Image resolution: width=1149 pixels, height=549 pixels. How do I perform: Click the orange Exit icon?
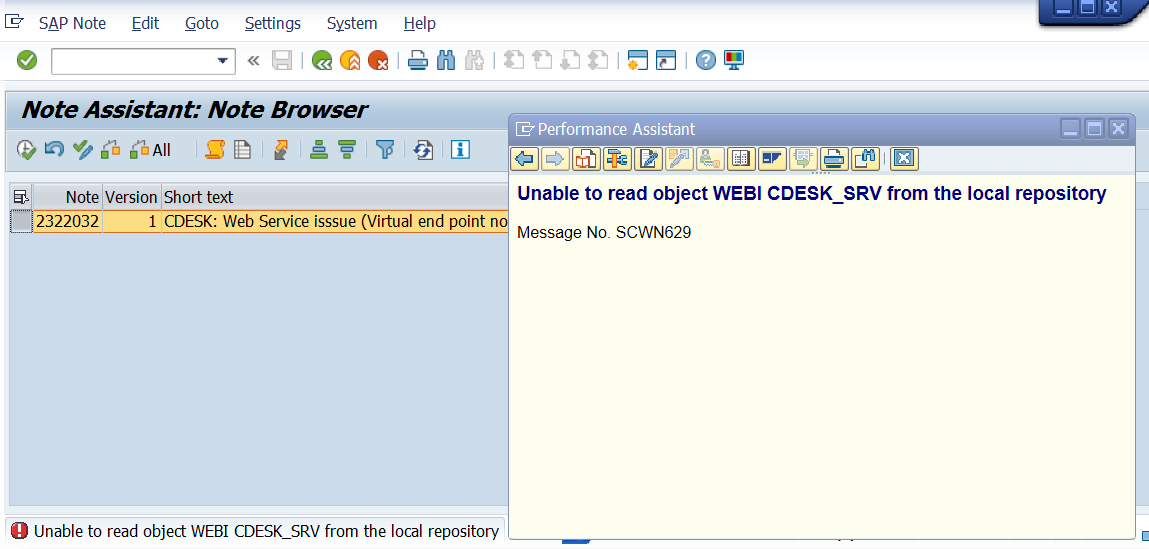(350, 61)
